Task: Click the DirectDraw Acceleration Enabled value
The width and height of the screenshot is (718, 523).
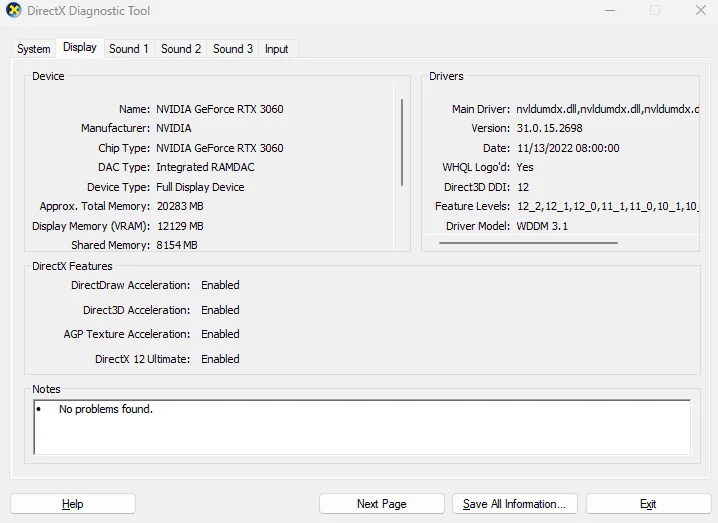Action: [x=220, y=285]
